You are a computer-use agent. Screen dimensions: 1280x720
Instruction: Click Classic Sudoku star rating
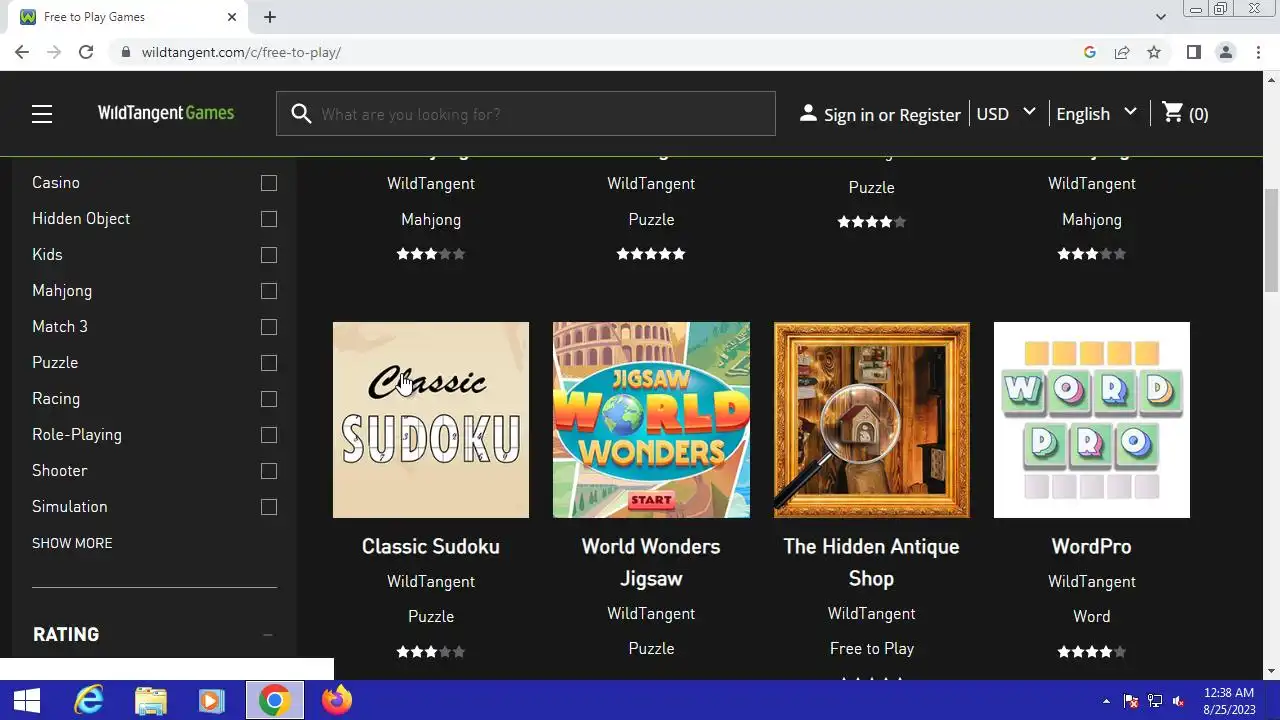click(x=431, y=652)
